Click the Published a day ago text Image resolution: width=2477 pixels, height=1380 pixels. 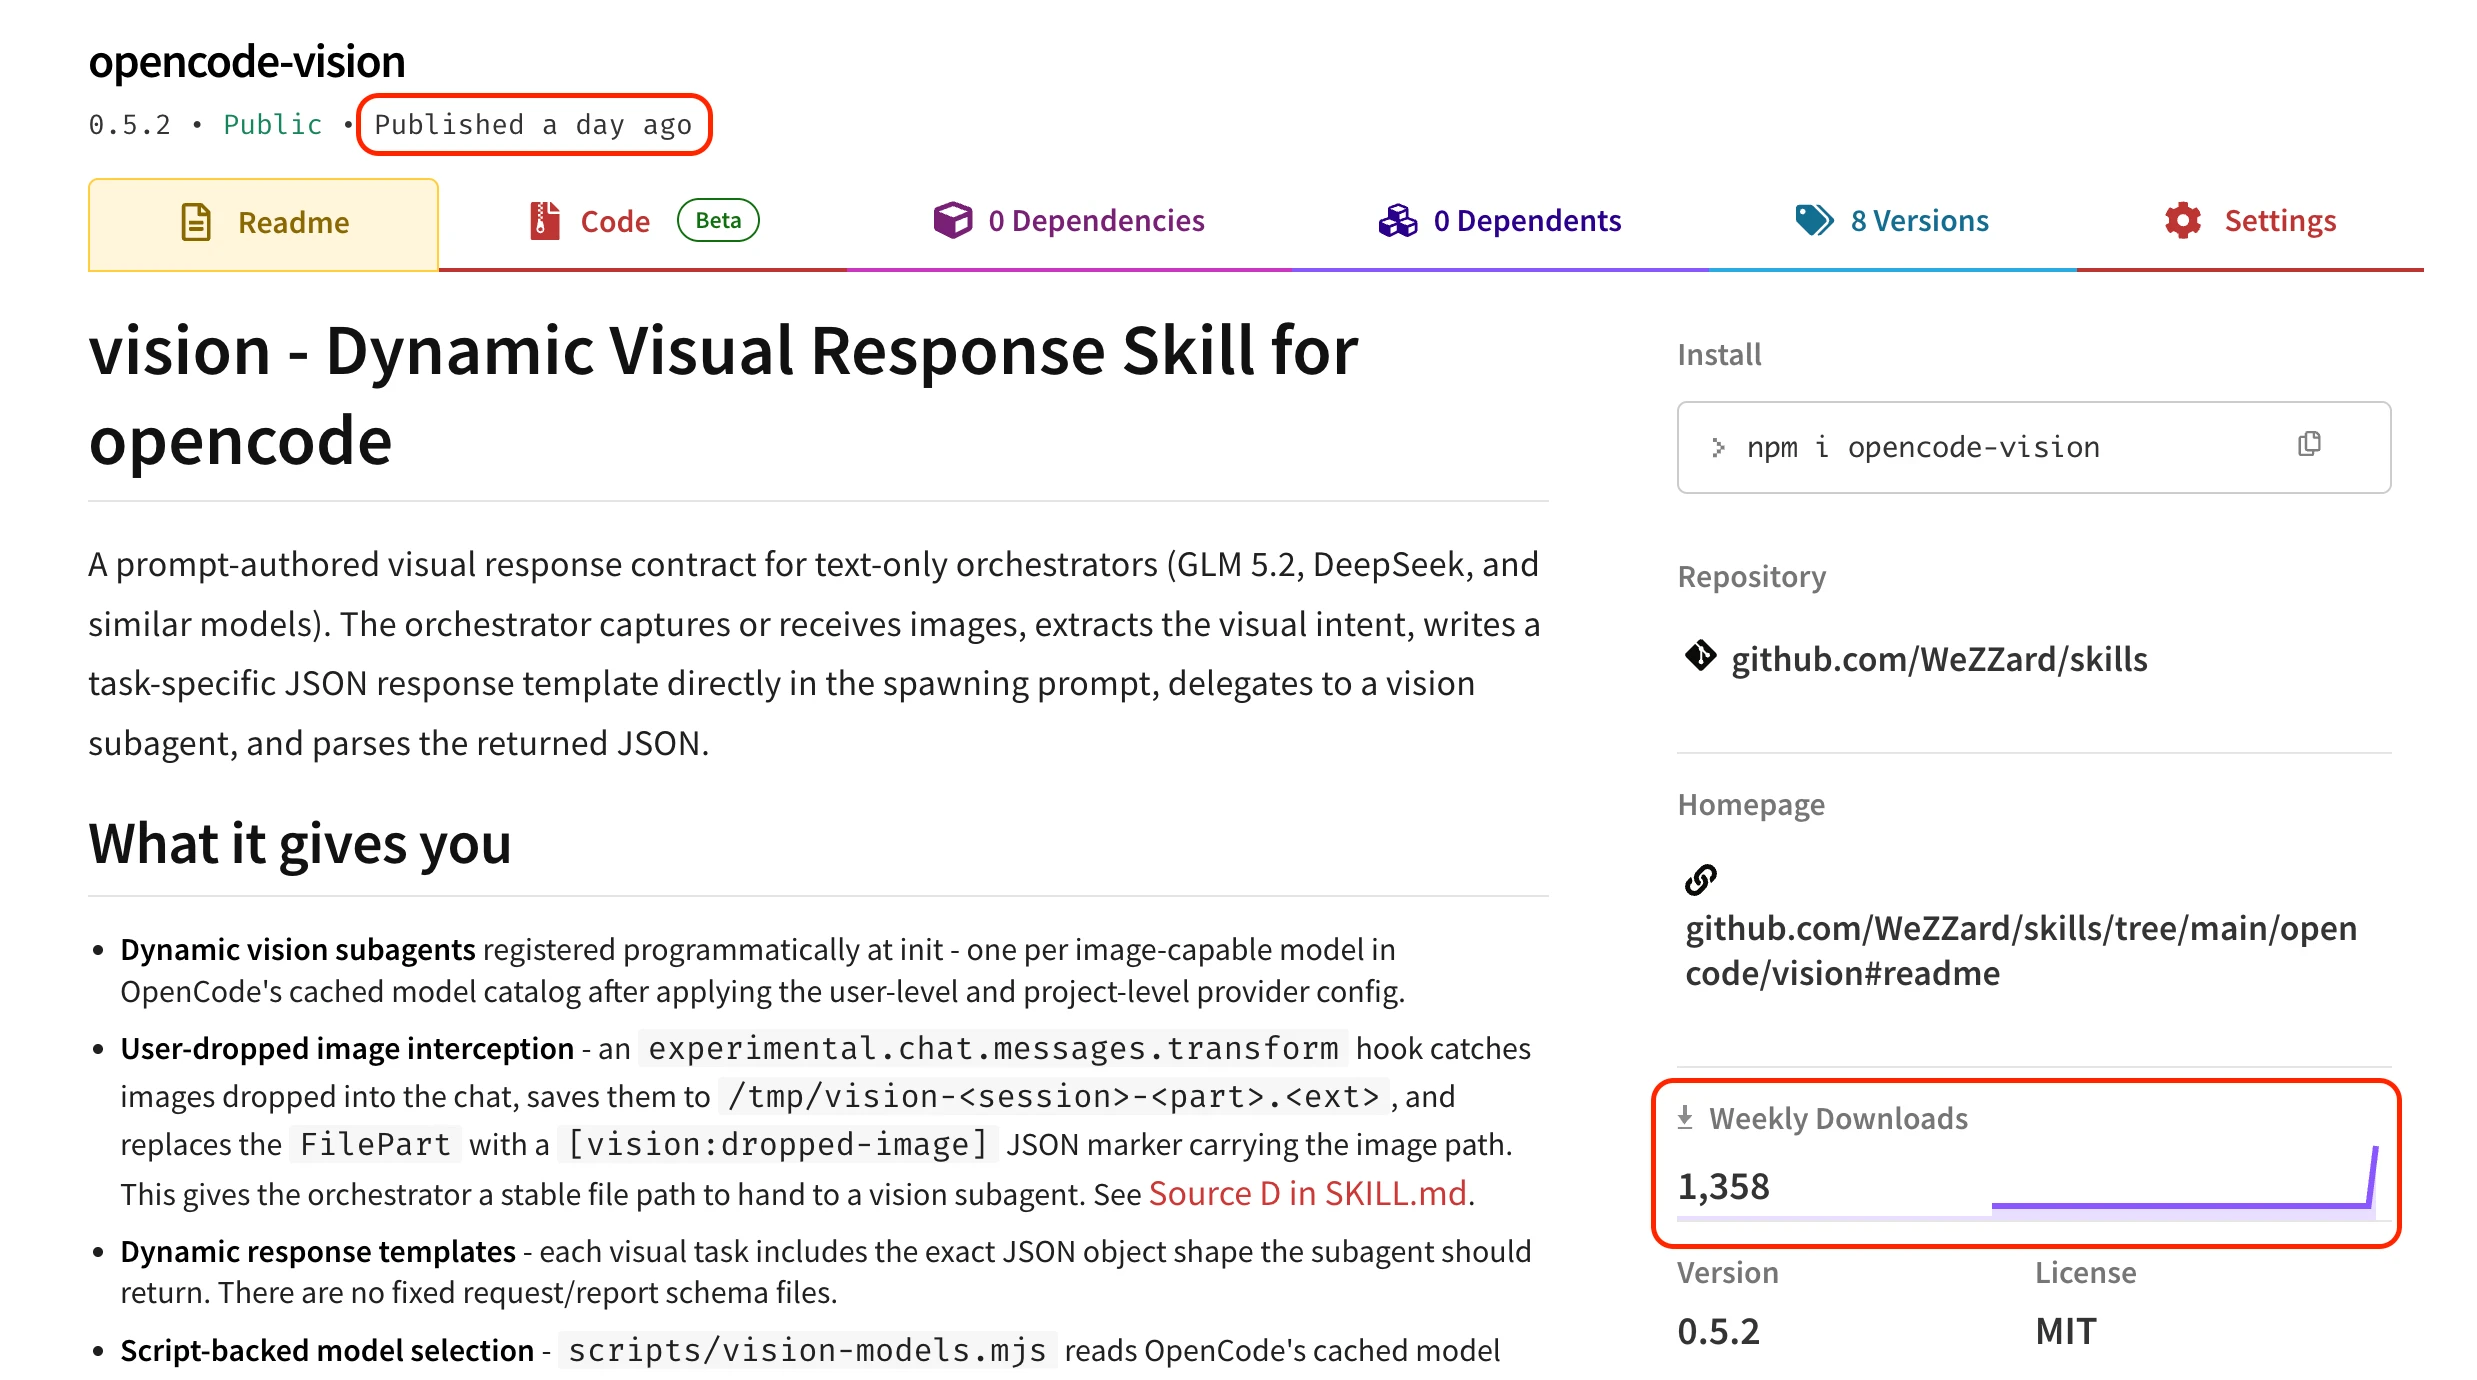tap(533, 125)
